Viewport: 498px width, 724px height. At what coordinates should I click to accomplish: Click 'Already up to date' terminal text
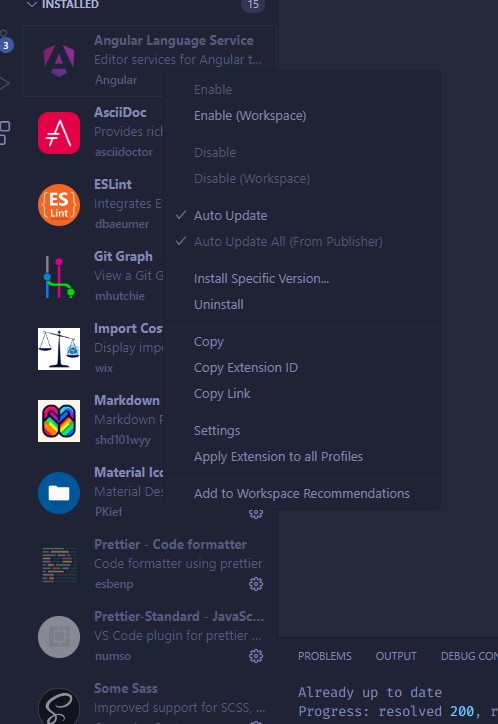pos(370,692)
